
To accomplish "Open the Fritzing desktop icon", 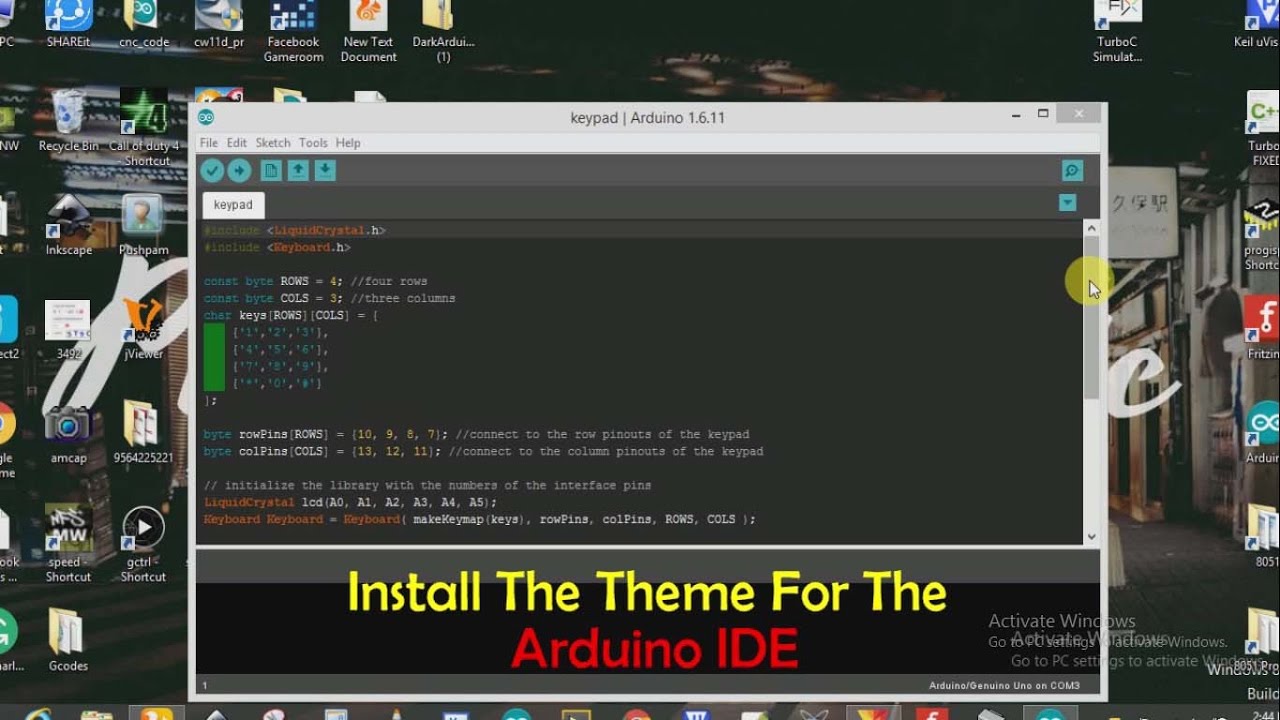I will pos(1262,330).
